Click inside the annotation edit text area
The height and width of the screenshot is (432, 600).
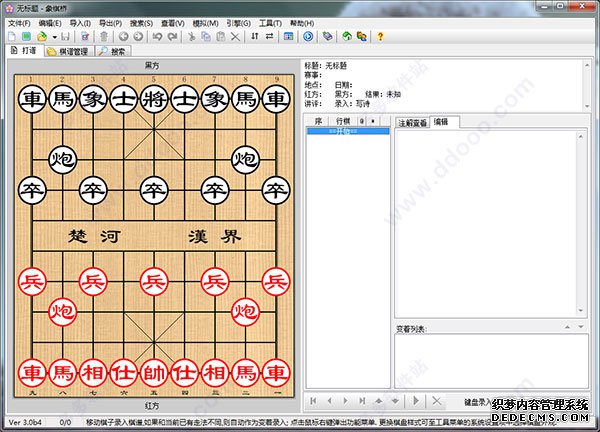(486, 223)
